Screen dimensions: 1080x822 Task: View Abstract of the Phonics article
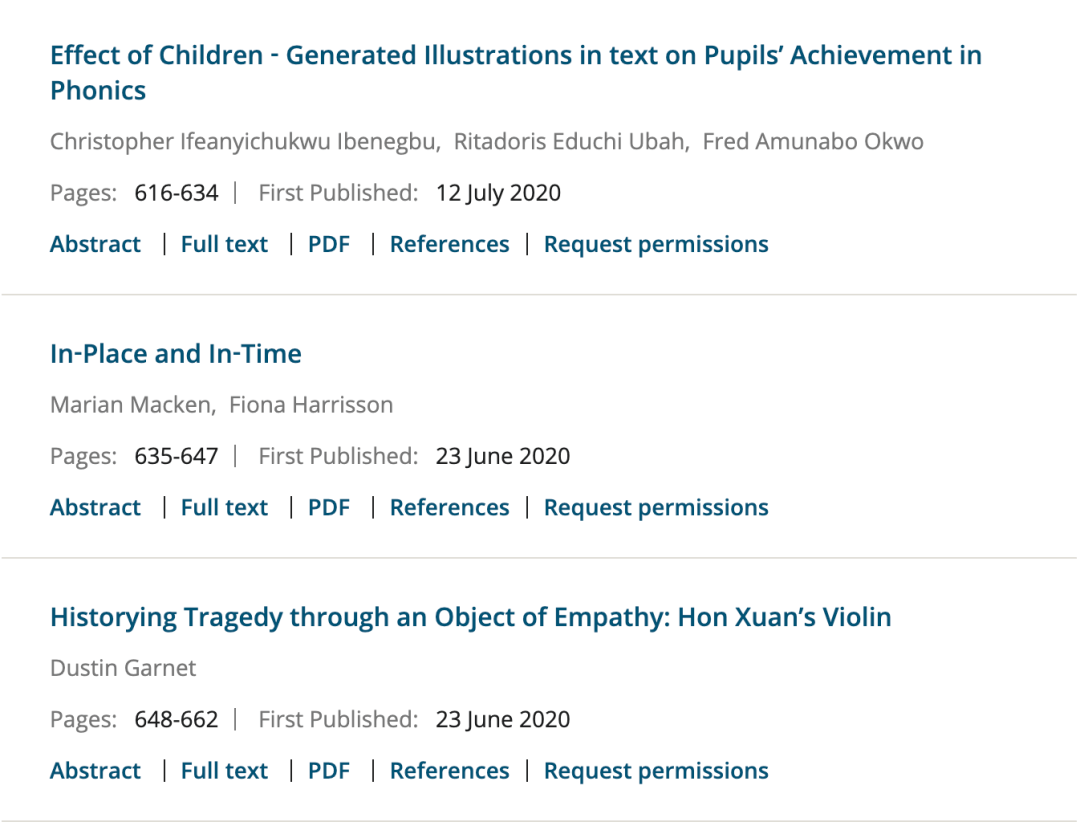click(x=95, y=244)
